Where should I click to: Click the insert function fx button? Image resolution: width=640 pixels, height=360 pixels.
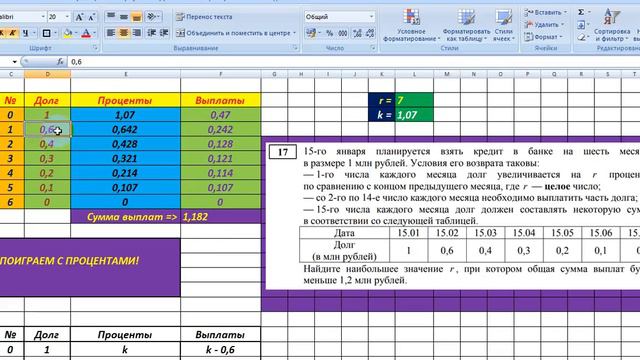pos(60,62)
